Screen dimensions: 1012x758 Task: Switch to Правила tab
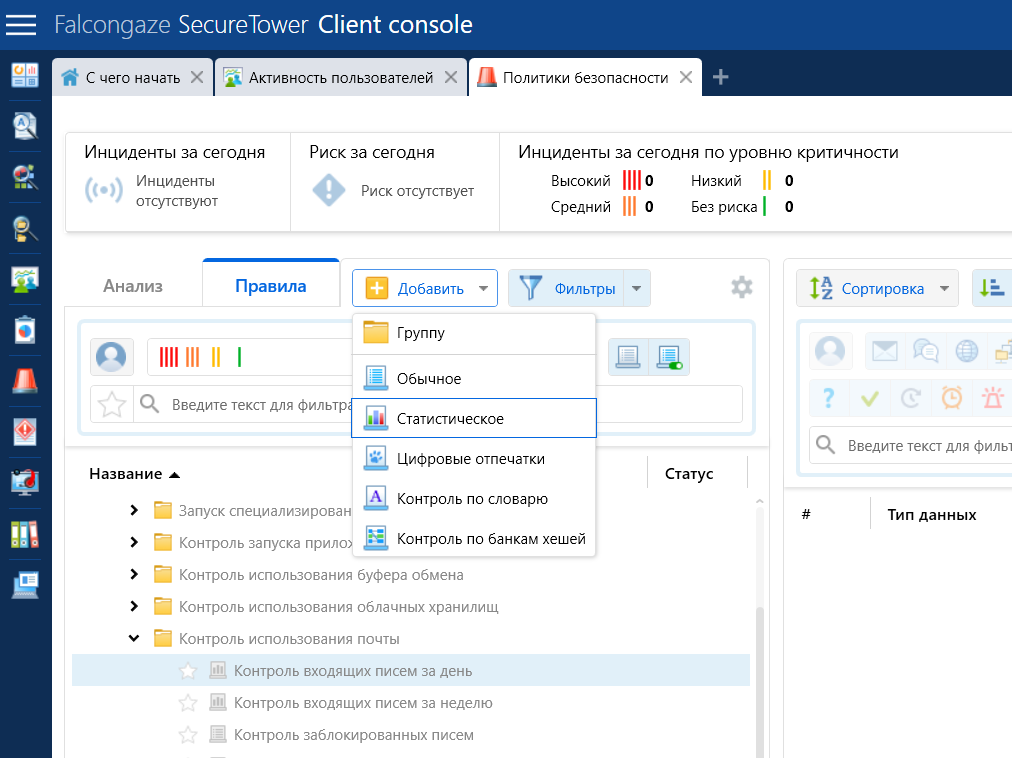270,285
